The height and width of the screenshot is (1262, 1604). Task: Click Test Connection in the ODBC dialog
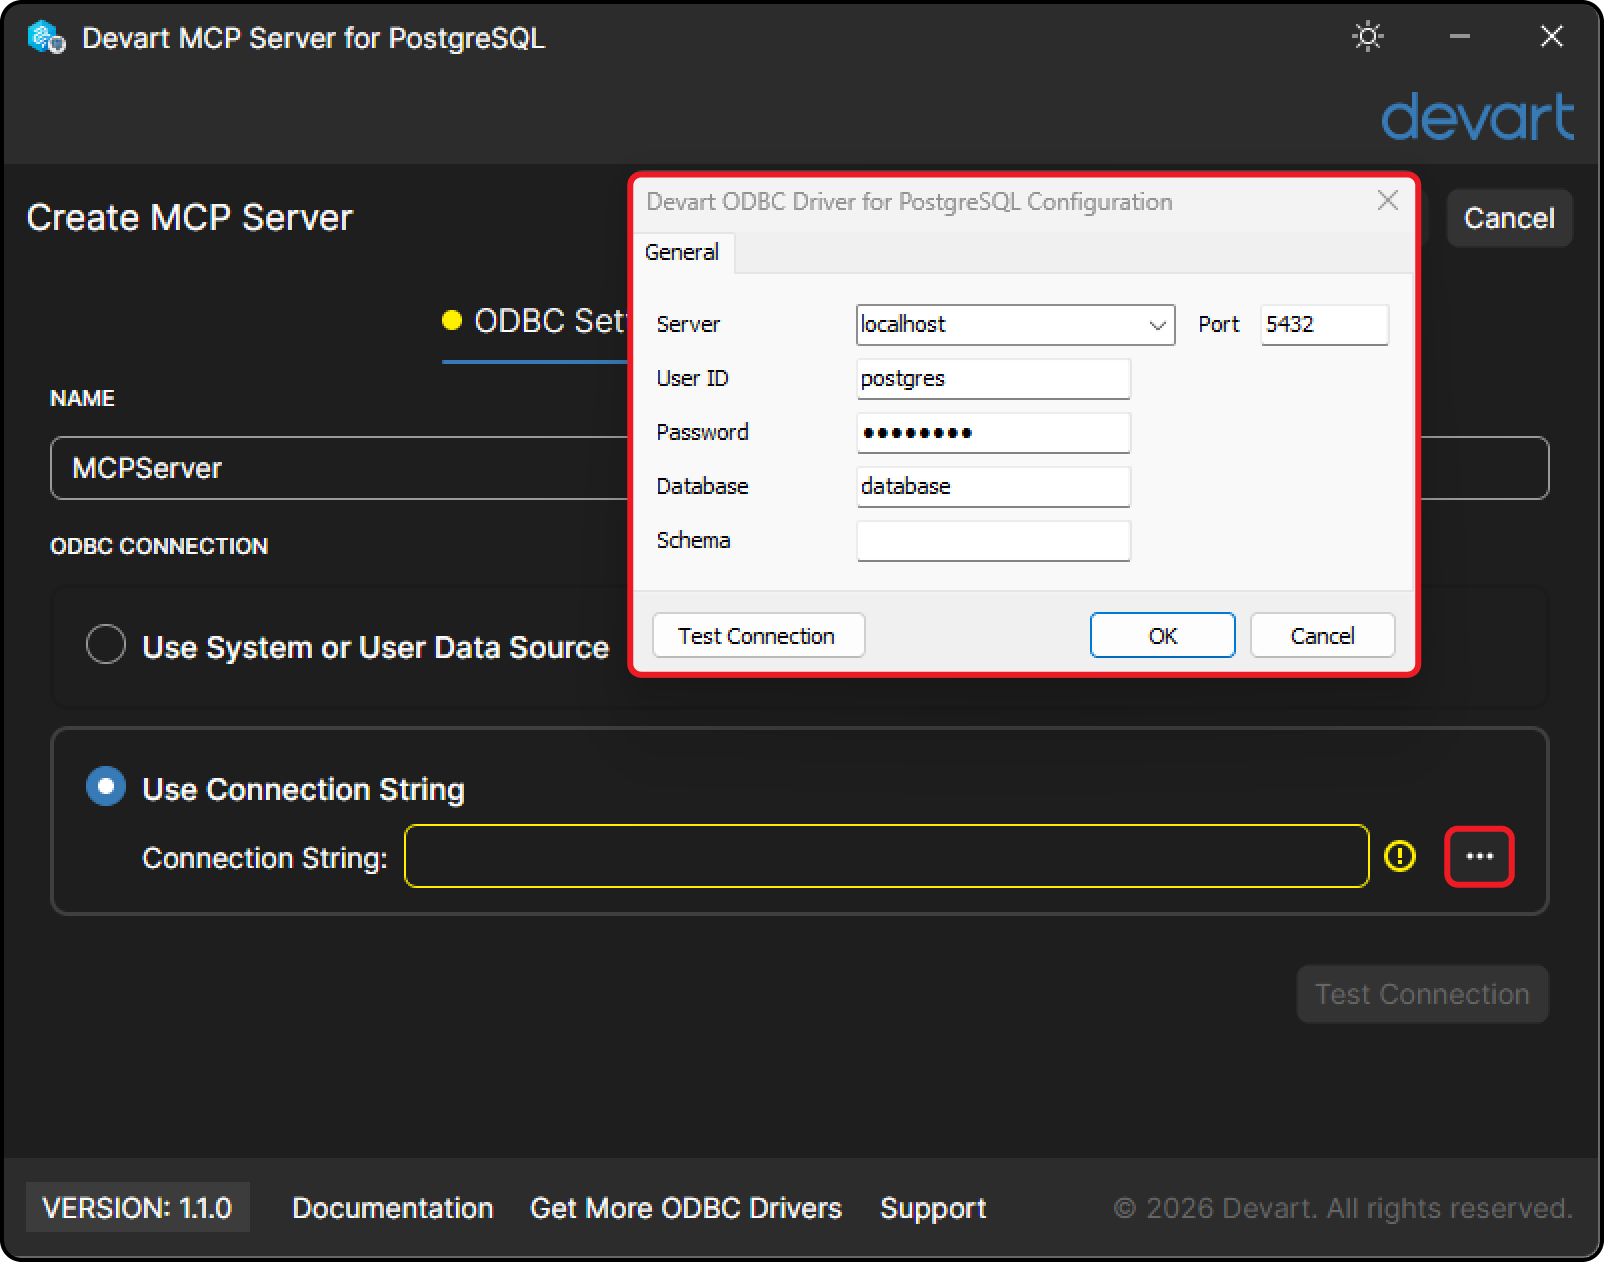[757, 636]
